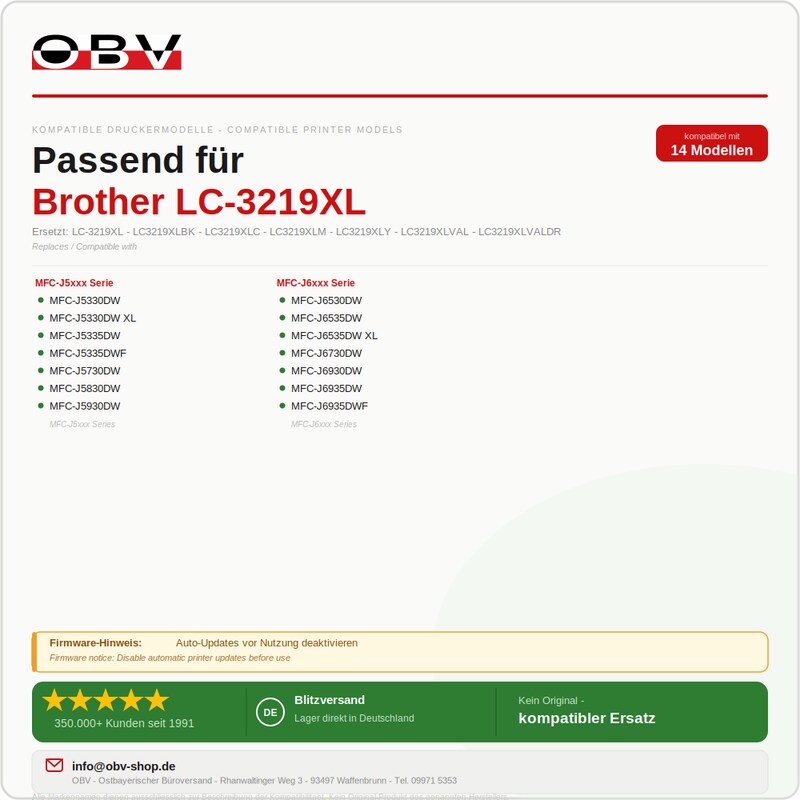Click the English firmware notice line
Image resolution: width=800 pixels, height=800 pixels.
point(169,658)
